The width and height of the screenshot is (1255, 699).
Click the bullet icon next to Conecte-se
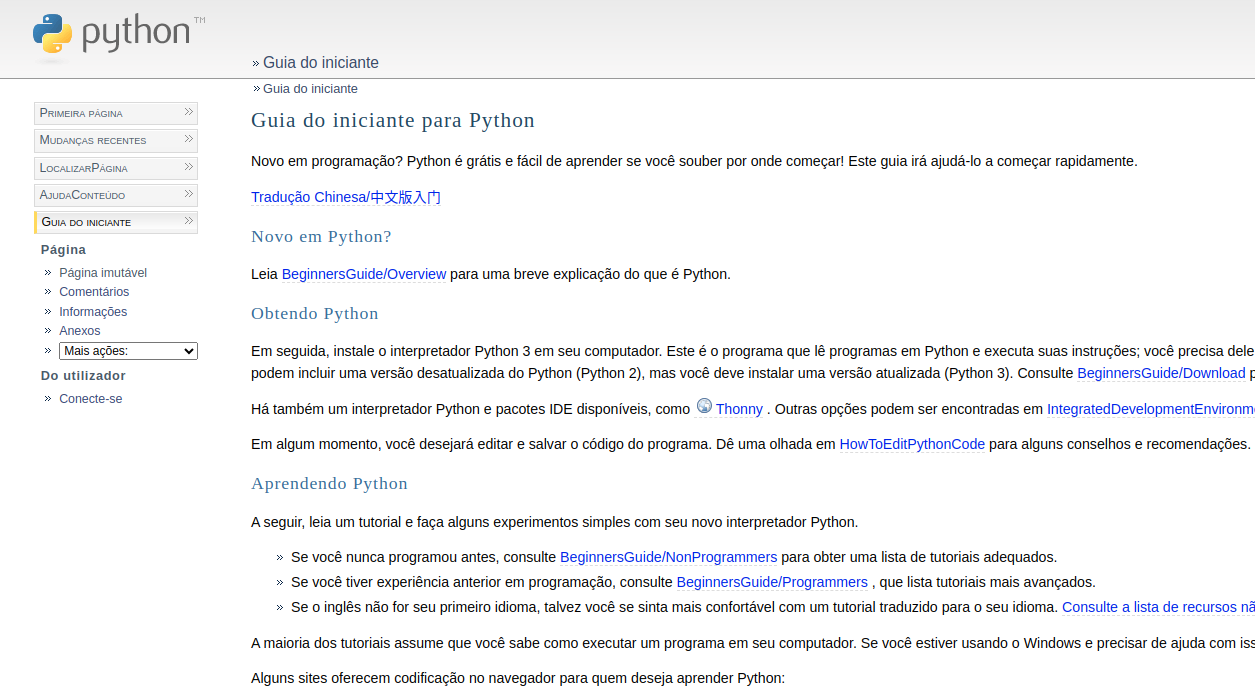pyautogui.click(x=47, y=398)
